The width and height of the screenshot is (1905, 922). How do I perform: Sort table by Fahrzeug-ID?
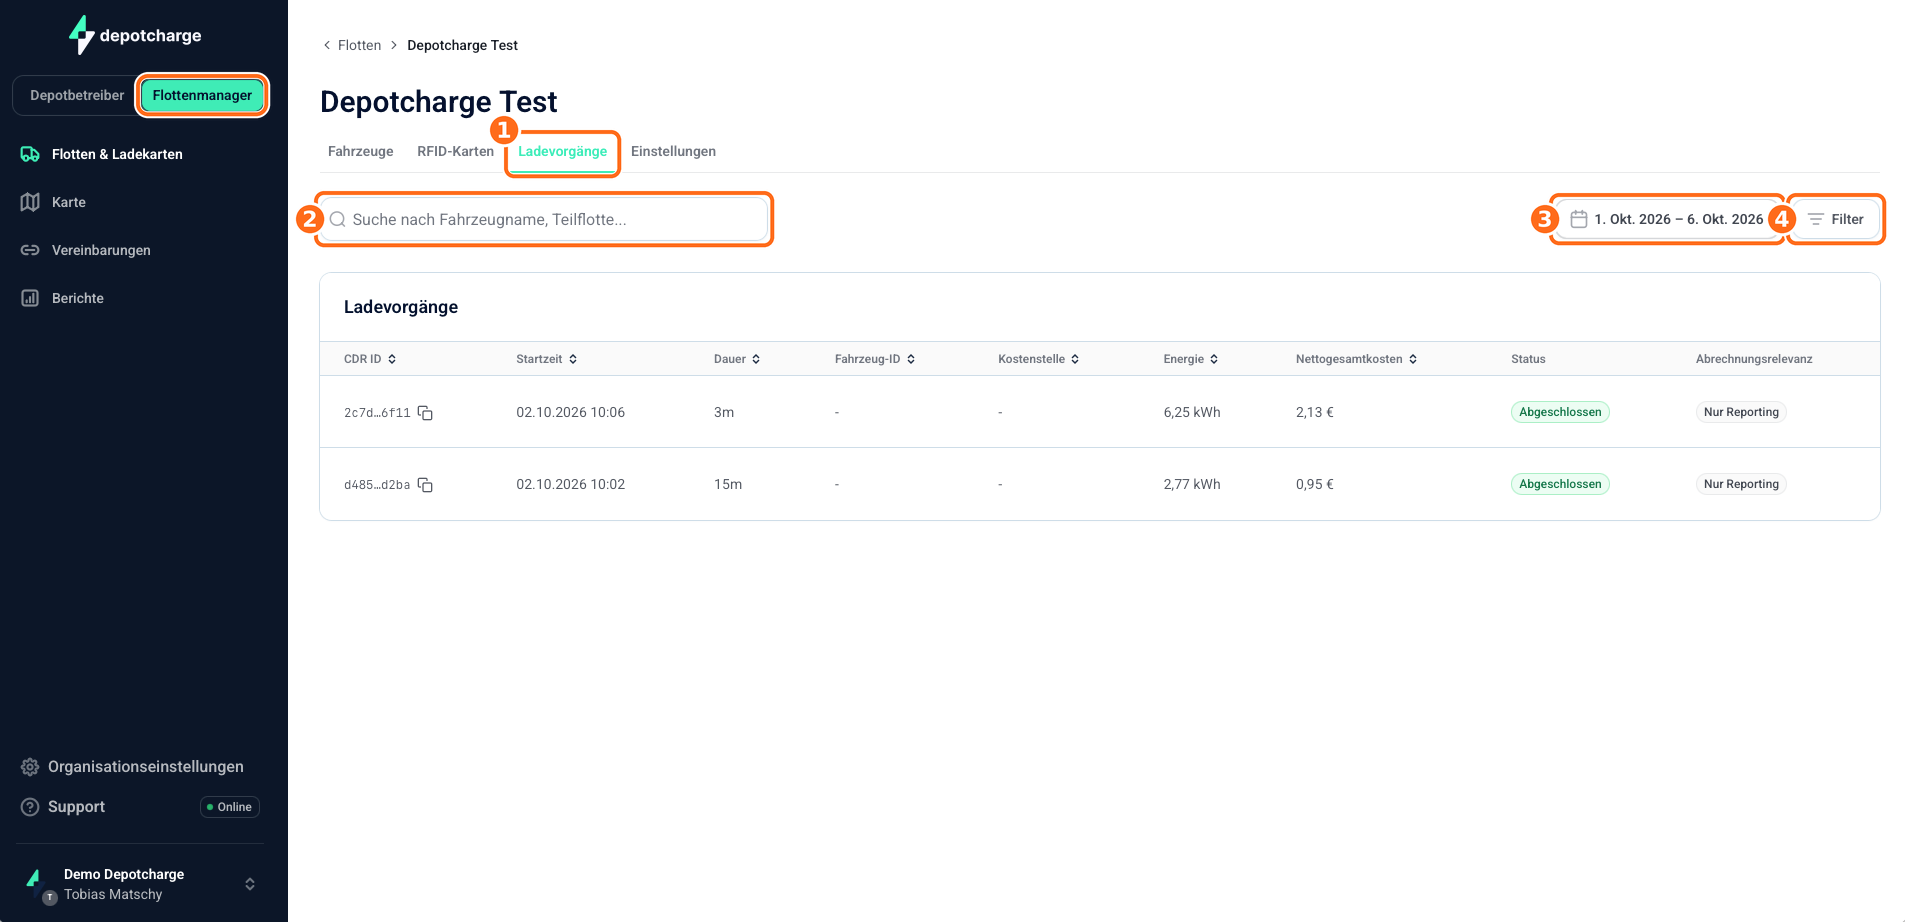click(875, 359)
